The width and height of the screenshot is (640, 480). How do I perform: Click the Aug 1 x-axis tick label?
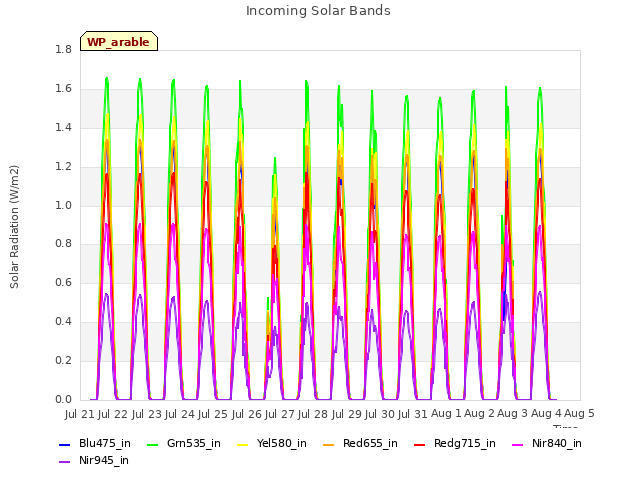pos(446,414)
